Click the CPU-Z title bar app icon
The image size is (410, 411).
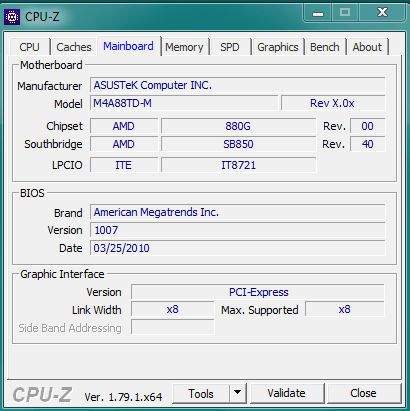(12, 17)
